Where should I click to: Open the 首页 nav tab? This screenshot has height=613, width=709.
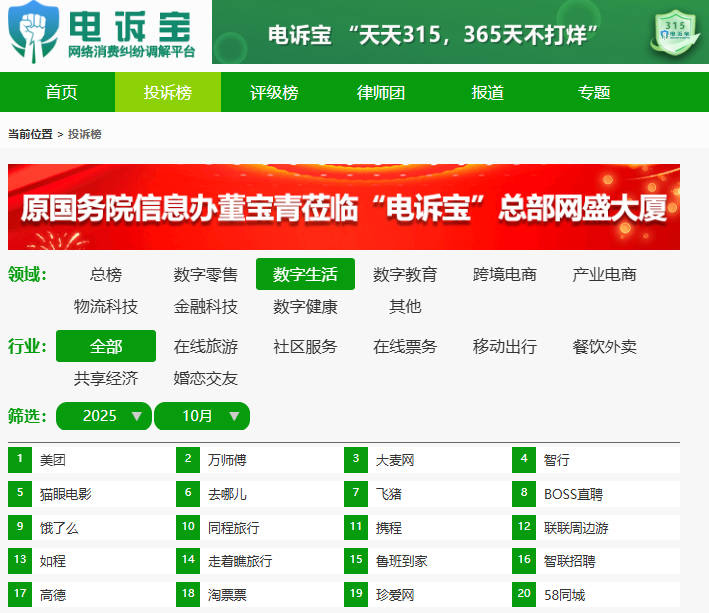point(61,92)
